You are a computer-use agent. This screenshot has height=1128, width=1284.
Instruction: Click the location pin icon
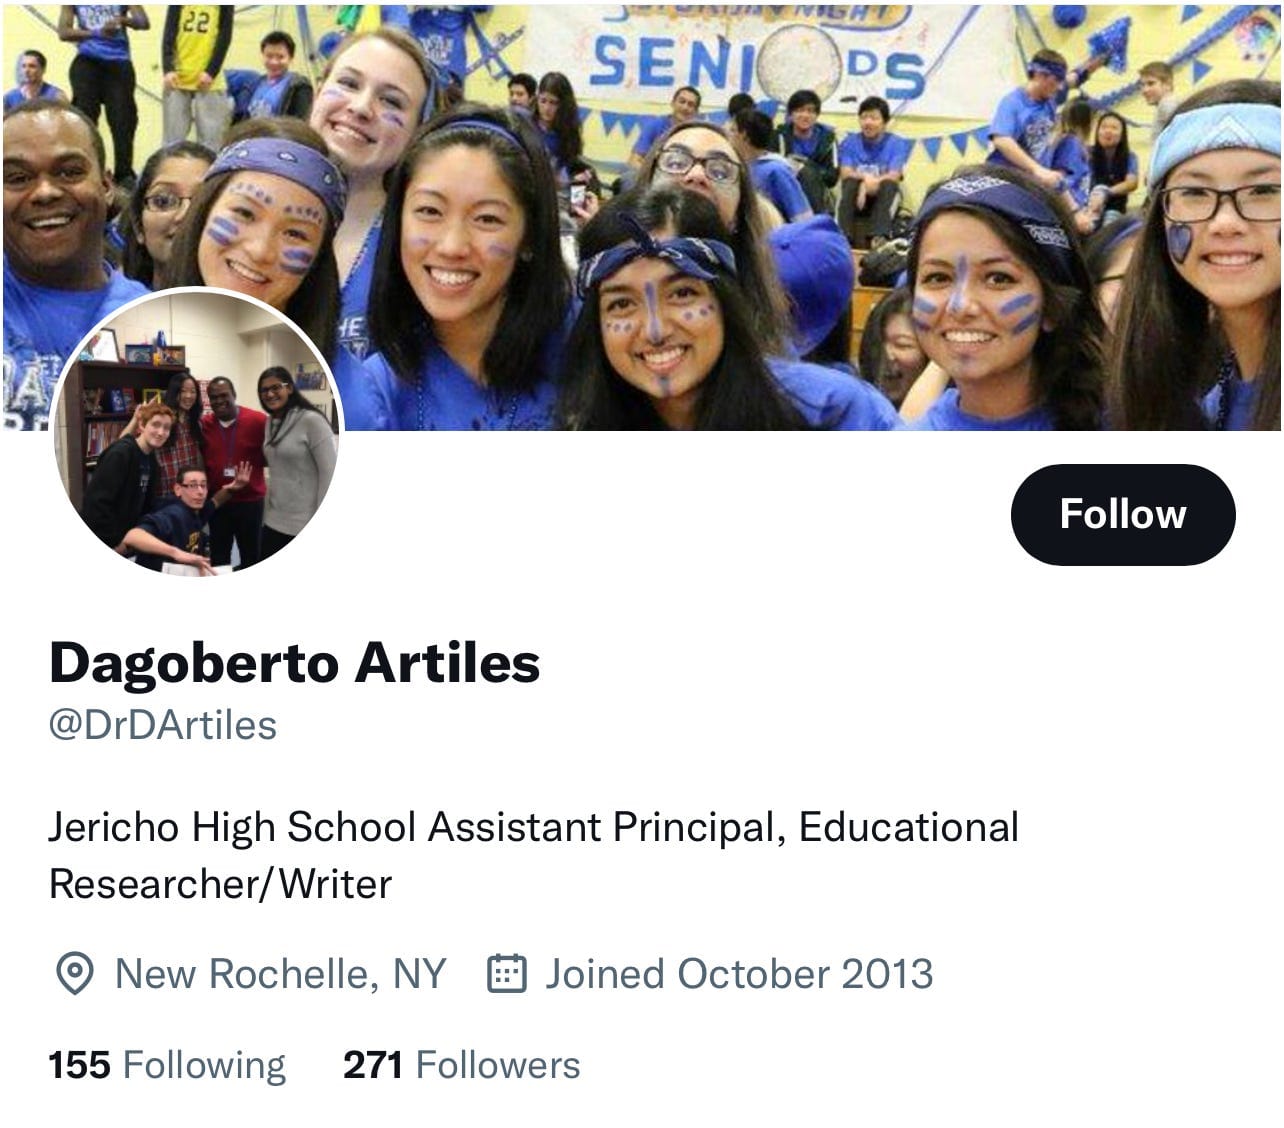(74, 974)
